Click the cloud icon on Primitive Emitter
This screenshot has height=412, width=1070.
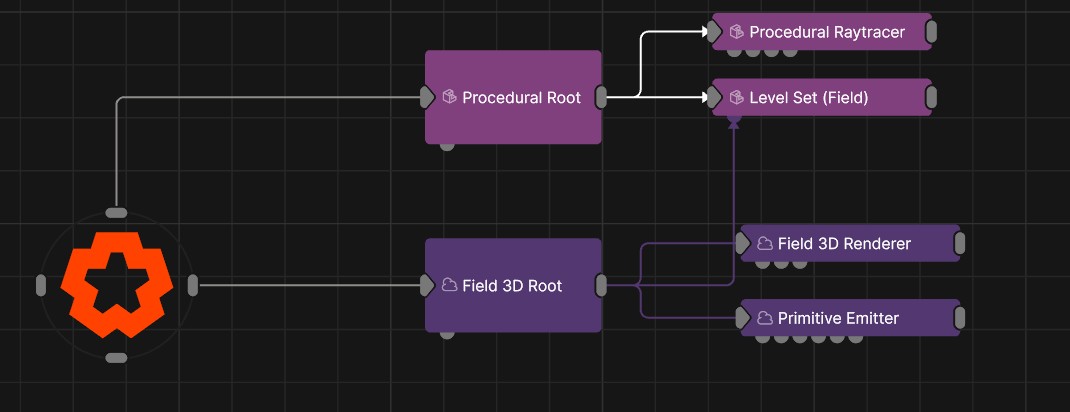(764, 318)
